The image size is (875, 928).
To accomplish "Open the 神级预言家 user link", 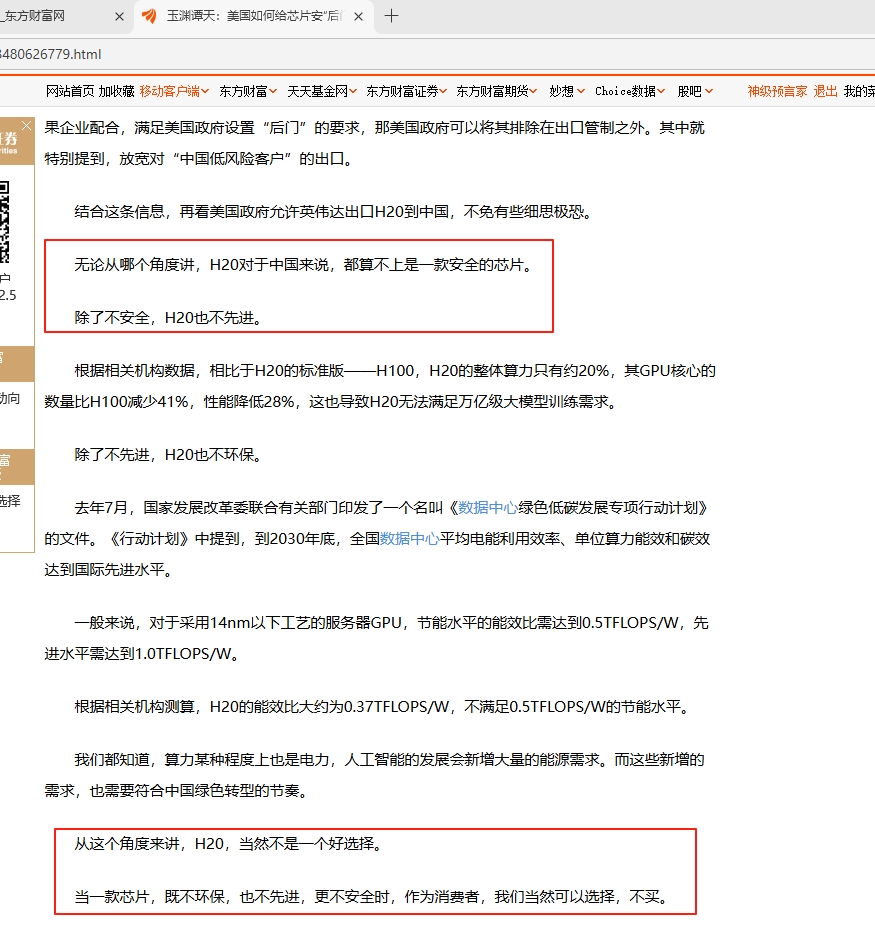I will (777, 91).
